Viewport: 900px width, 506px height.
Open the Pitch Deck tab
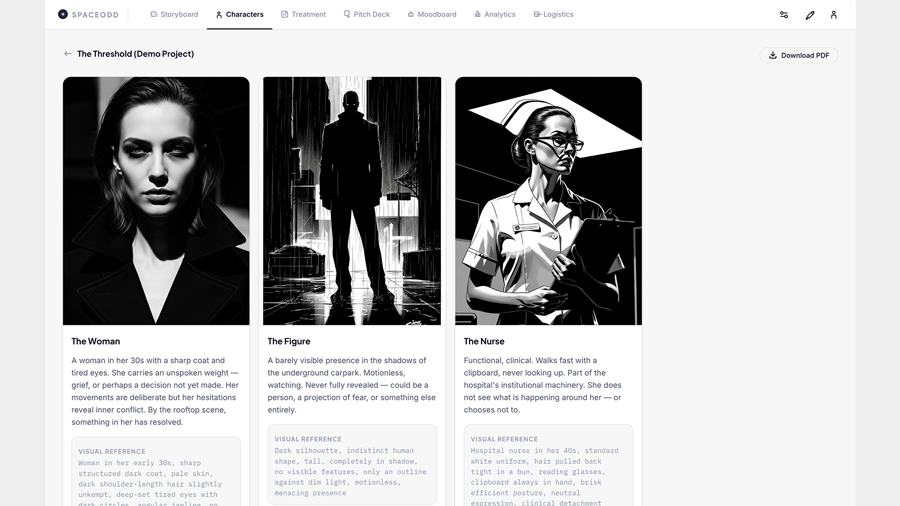pos(366,15)
